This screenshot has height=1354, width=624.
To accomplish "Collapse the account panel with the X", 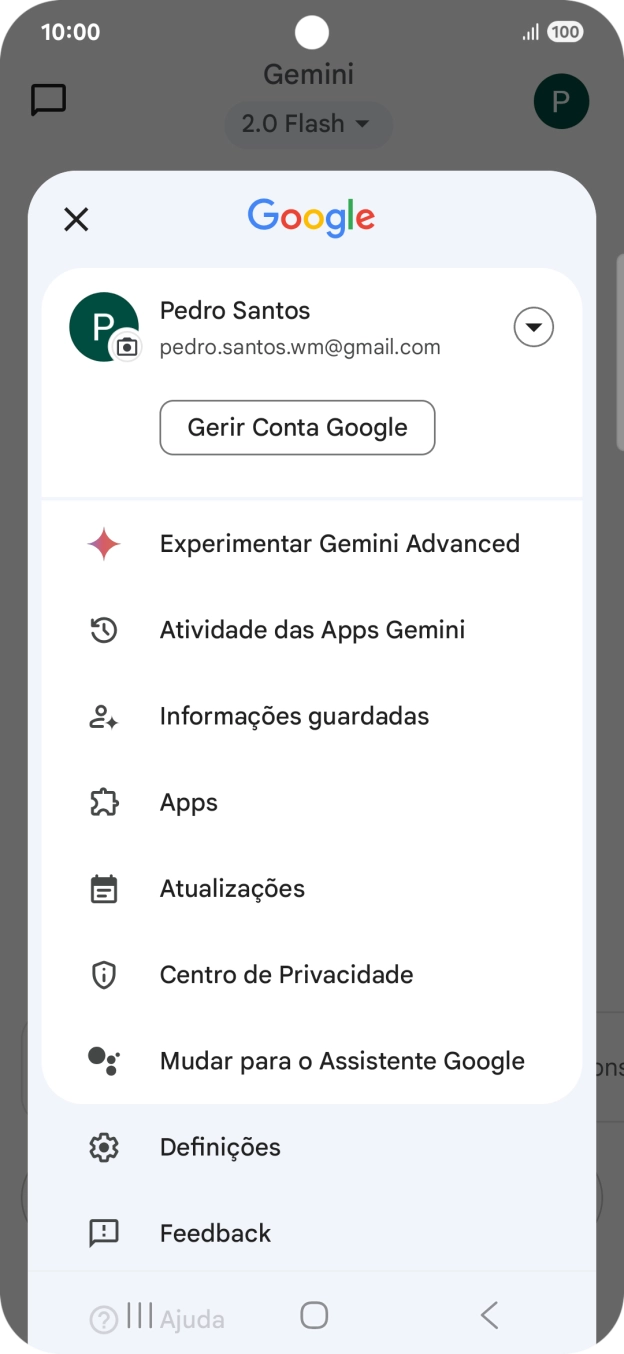I will (x=76, y=219).
